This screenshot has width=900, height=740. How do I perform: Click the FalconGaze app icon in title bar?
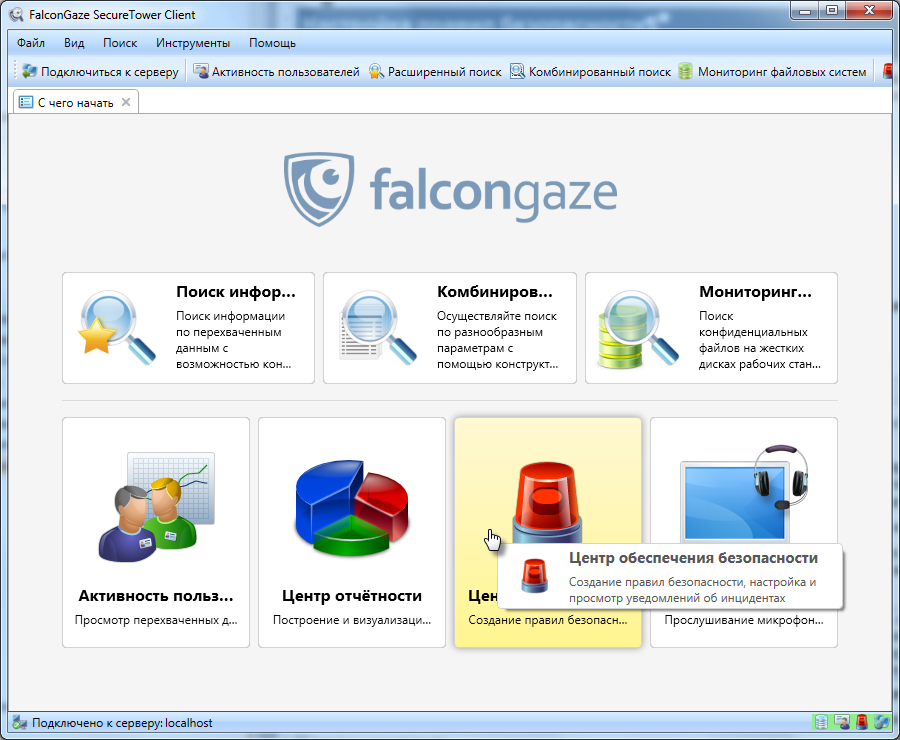pyautogui.click(x=17, y=14)
